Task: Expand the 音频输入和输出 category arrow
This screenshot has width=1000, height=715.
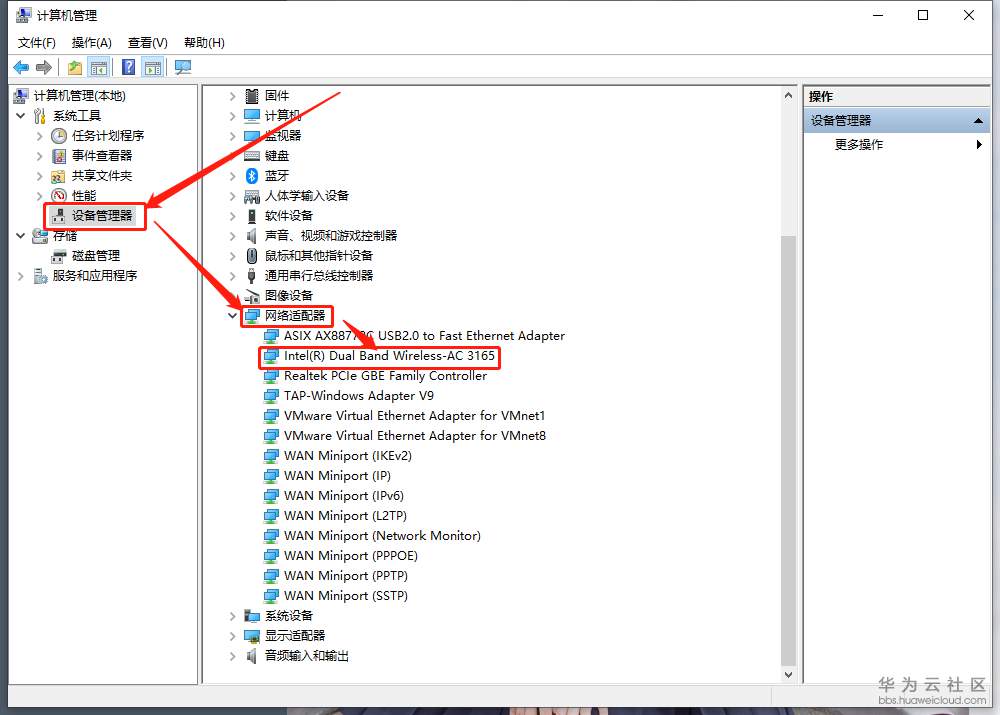Action: (232, 656)
